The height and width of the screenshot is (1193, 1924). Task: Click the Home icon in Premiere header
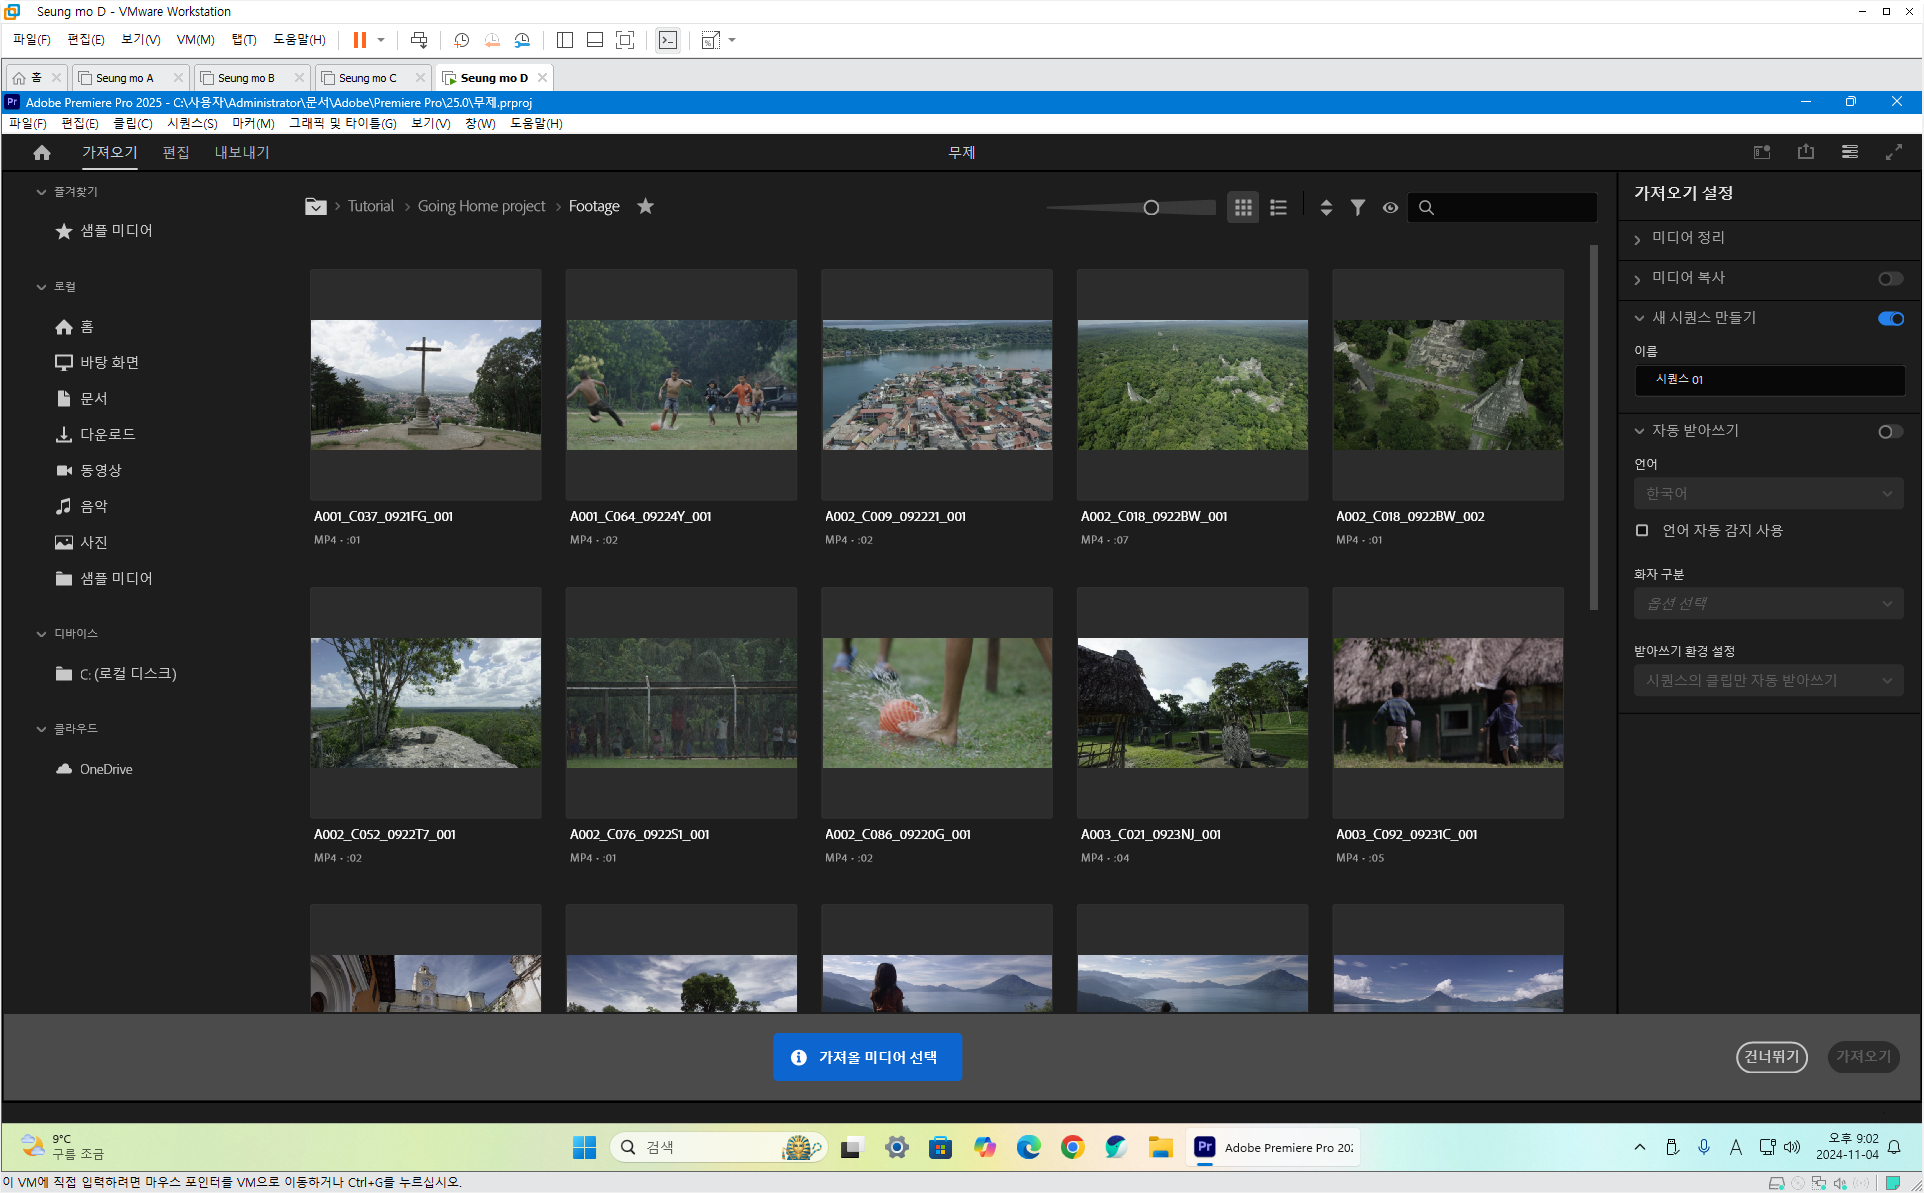(42, 152)
